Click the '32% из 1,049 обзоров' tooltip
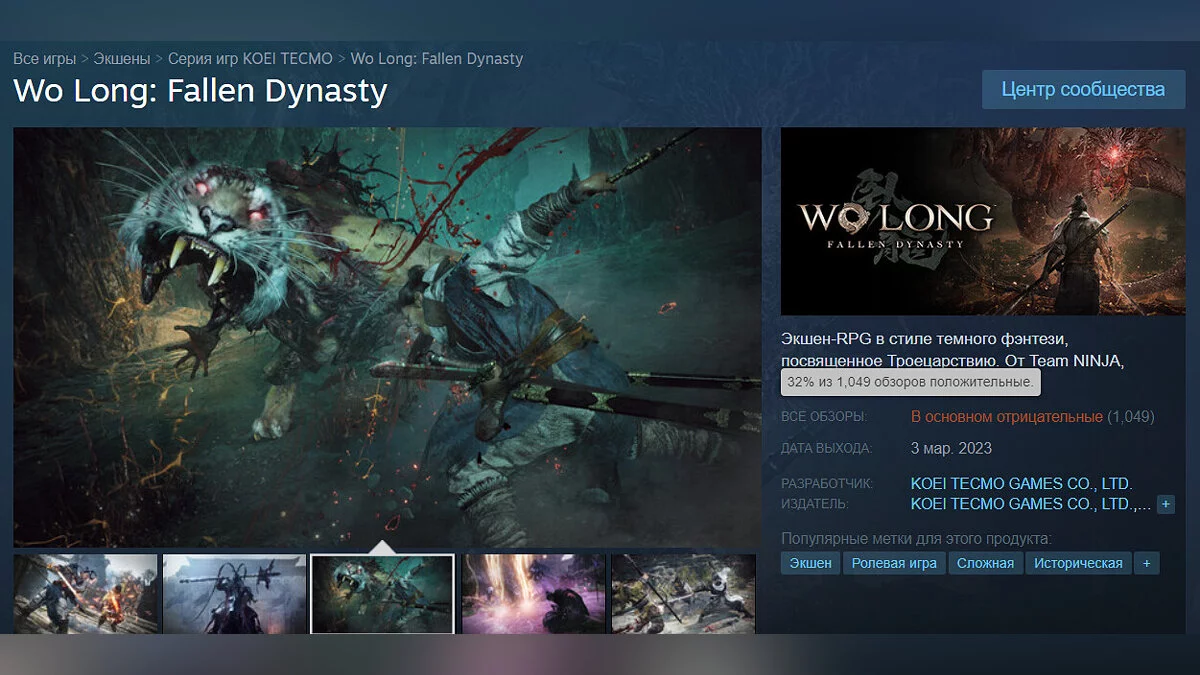This screenshot has width=1200, height=675. [911, 382]
